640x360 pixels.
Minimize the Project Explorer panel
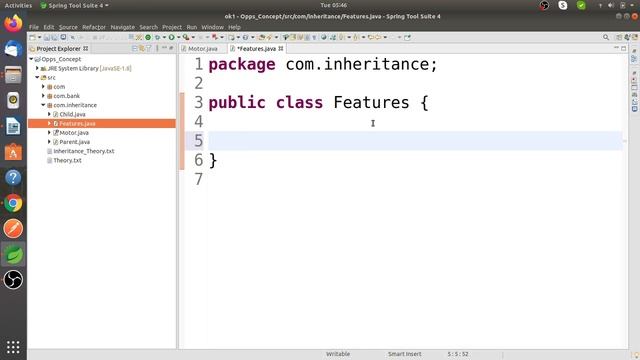(164, 48)
